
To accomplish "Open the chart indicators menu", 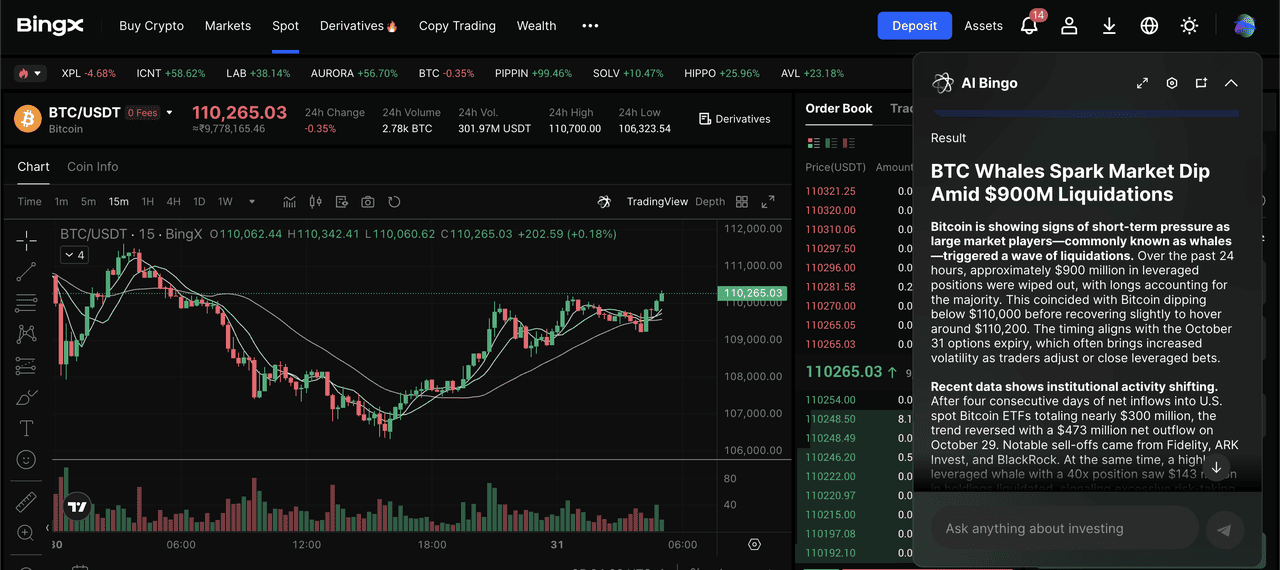I will (289, 202).
